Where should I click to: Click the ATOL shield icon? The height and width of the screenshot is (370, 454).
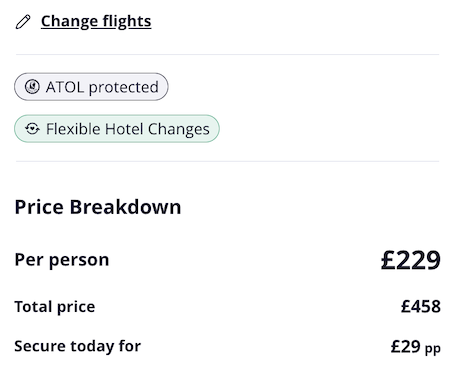[32, 87]
